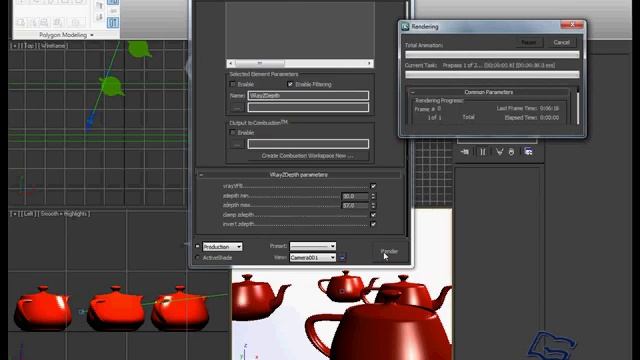
Task: Click the Top viewport name label
Action: tap(29, 46)
